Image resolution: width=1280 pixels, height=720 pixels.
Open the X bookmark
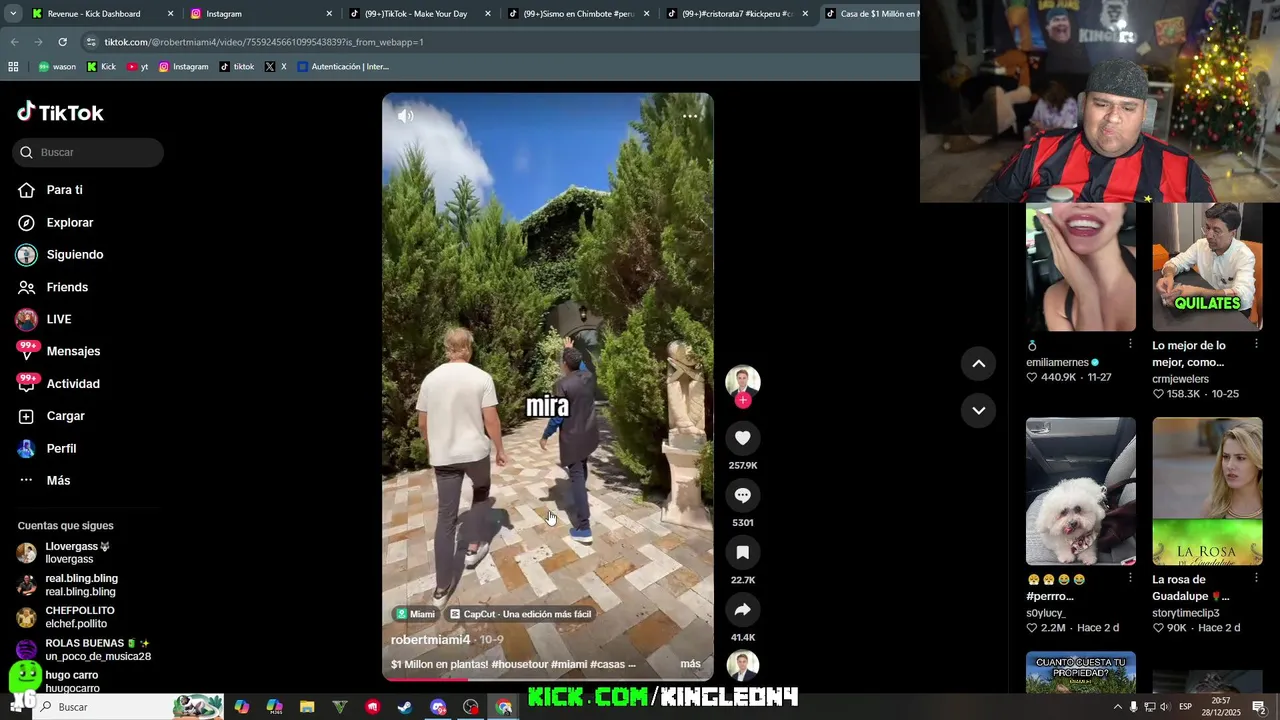click(x=276, y=67)
